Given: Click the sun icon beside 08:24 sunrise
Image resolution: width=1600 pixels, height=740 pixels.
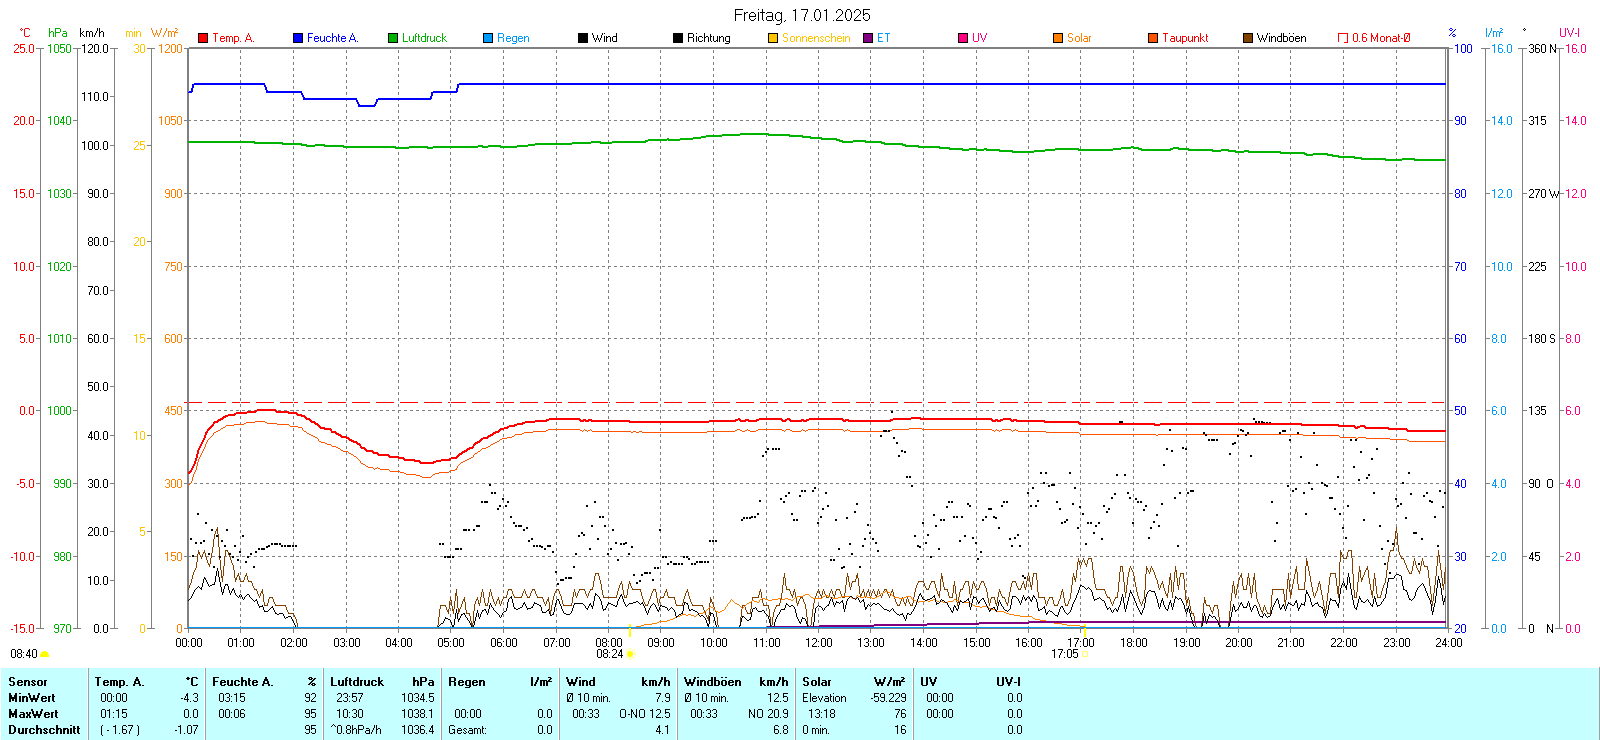Looking at the screenshot, I should click(630, 654).
